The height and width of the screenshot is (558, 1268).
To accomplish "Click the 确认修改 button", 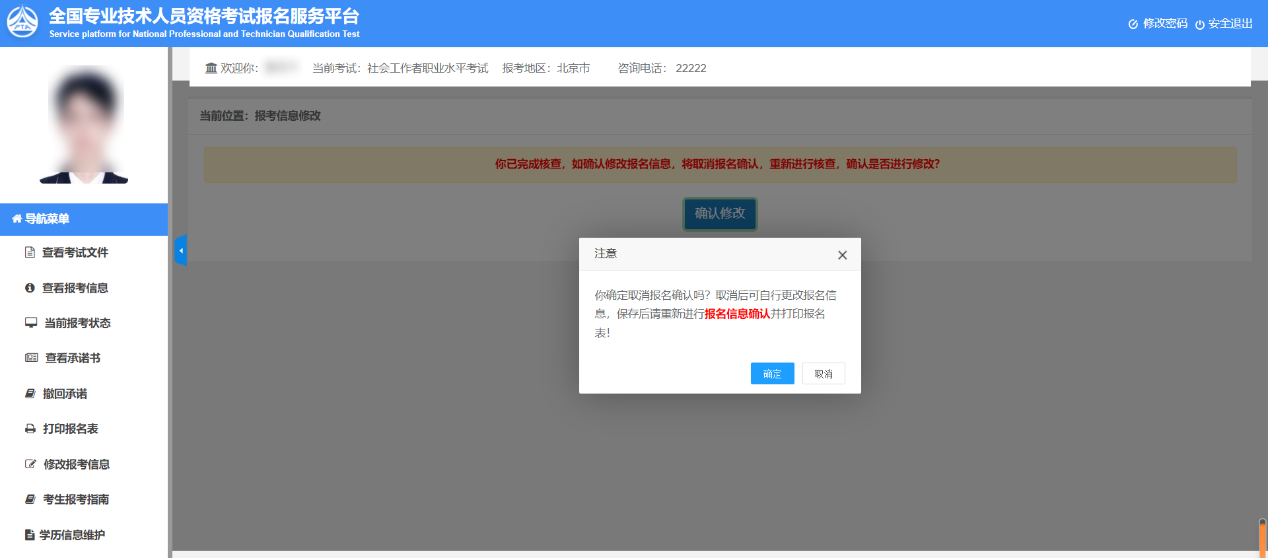I will [720, 214].
